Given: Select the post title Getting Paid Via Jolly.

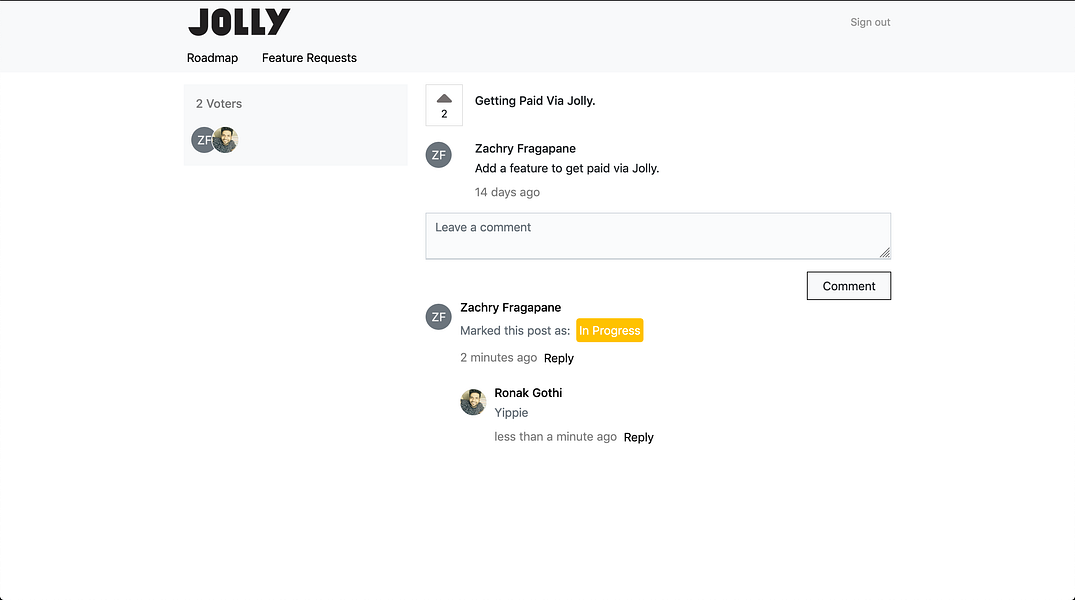Looking at the screenshot, I should [x=535, y=101].
